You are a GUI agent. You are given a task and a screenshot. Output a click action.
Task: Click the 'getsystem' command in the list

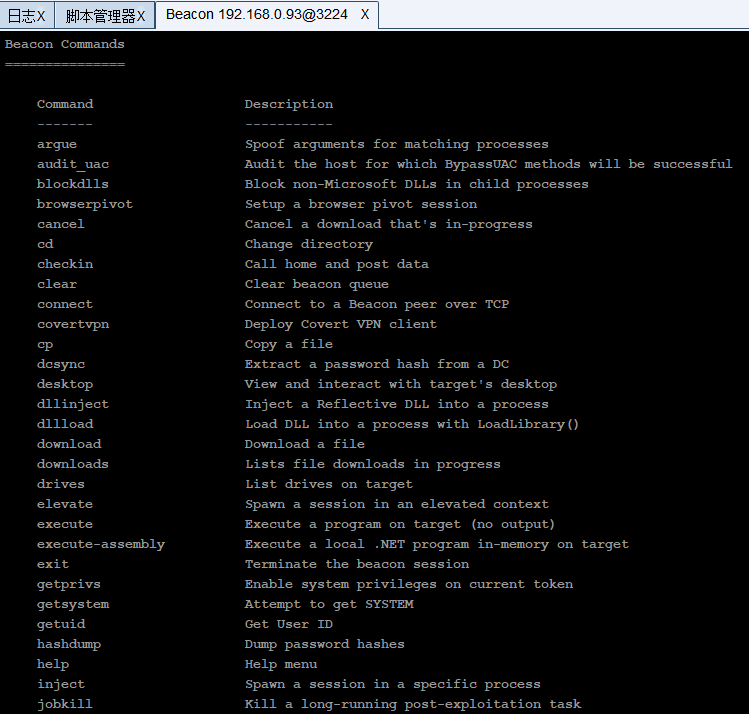tap(73, 604)
